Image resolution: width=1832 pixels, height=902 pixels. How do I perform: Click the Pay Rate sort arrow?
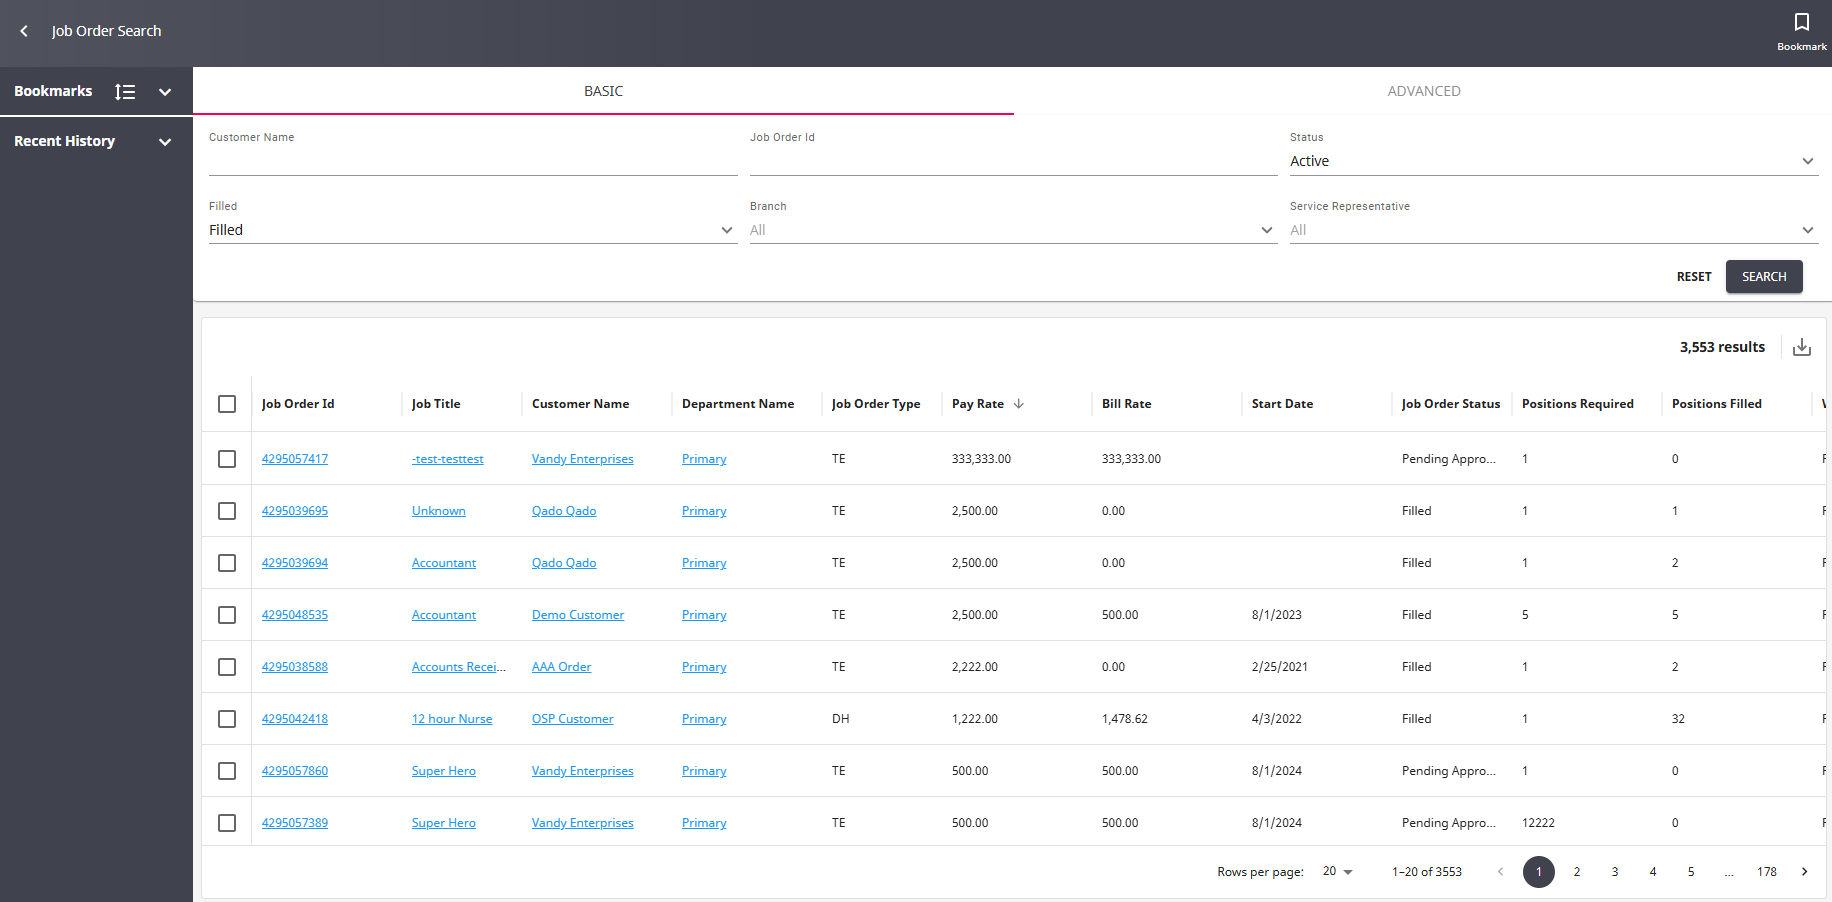tap(1019, 404)
